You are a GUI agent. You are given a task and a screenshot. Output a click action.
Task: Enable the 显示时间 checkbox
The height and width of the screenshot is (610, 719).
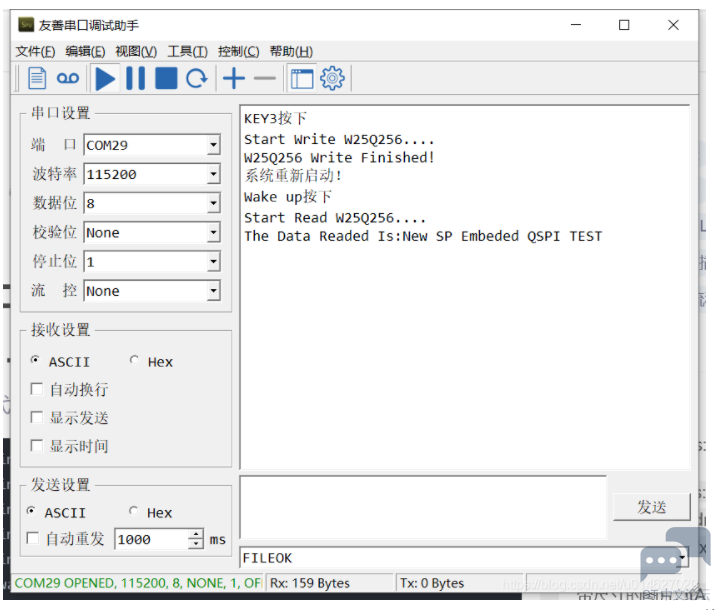pyautogui.click(x=37, y=446)
